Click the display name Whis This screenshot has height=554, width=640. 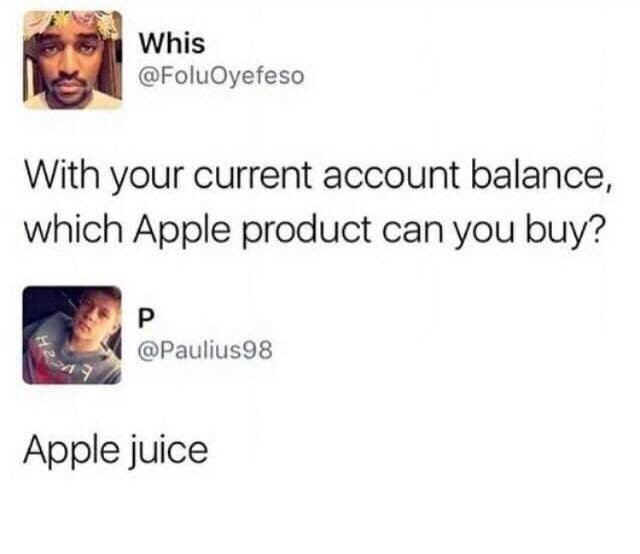point(172,43)
